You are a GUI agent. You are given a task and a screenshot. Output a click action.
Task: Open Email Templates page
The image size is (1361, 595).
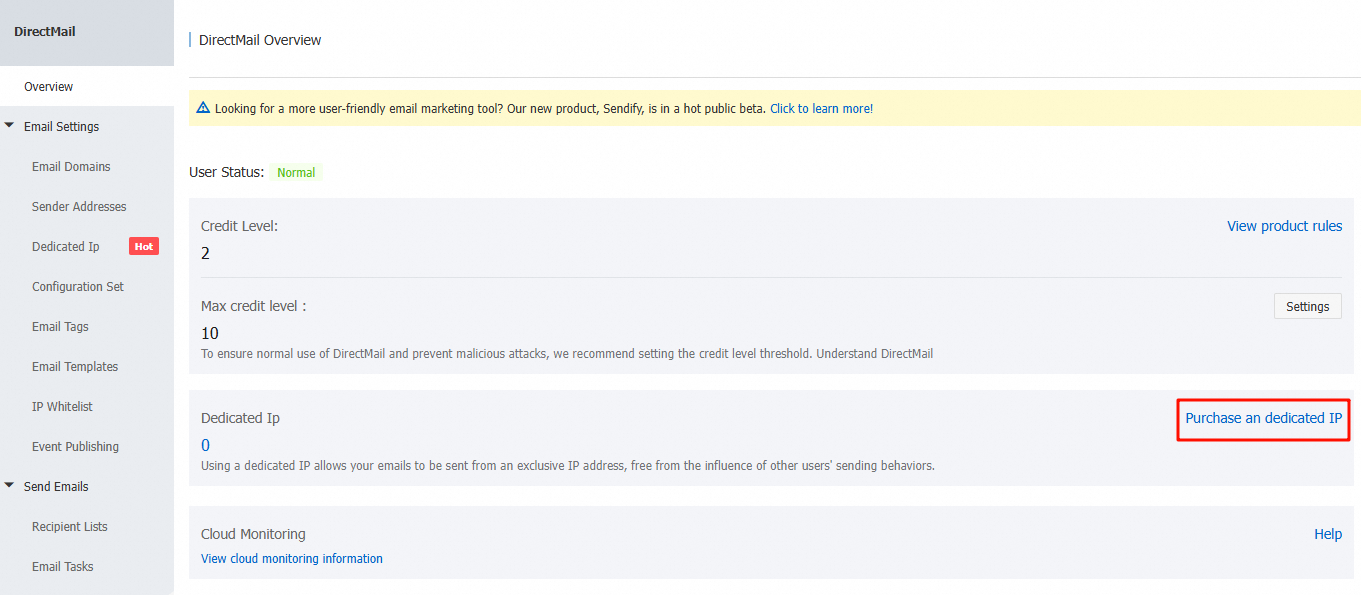(x=75, y=367)
